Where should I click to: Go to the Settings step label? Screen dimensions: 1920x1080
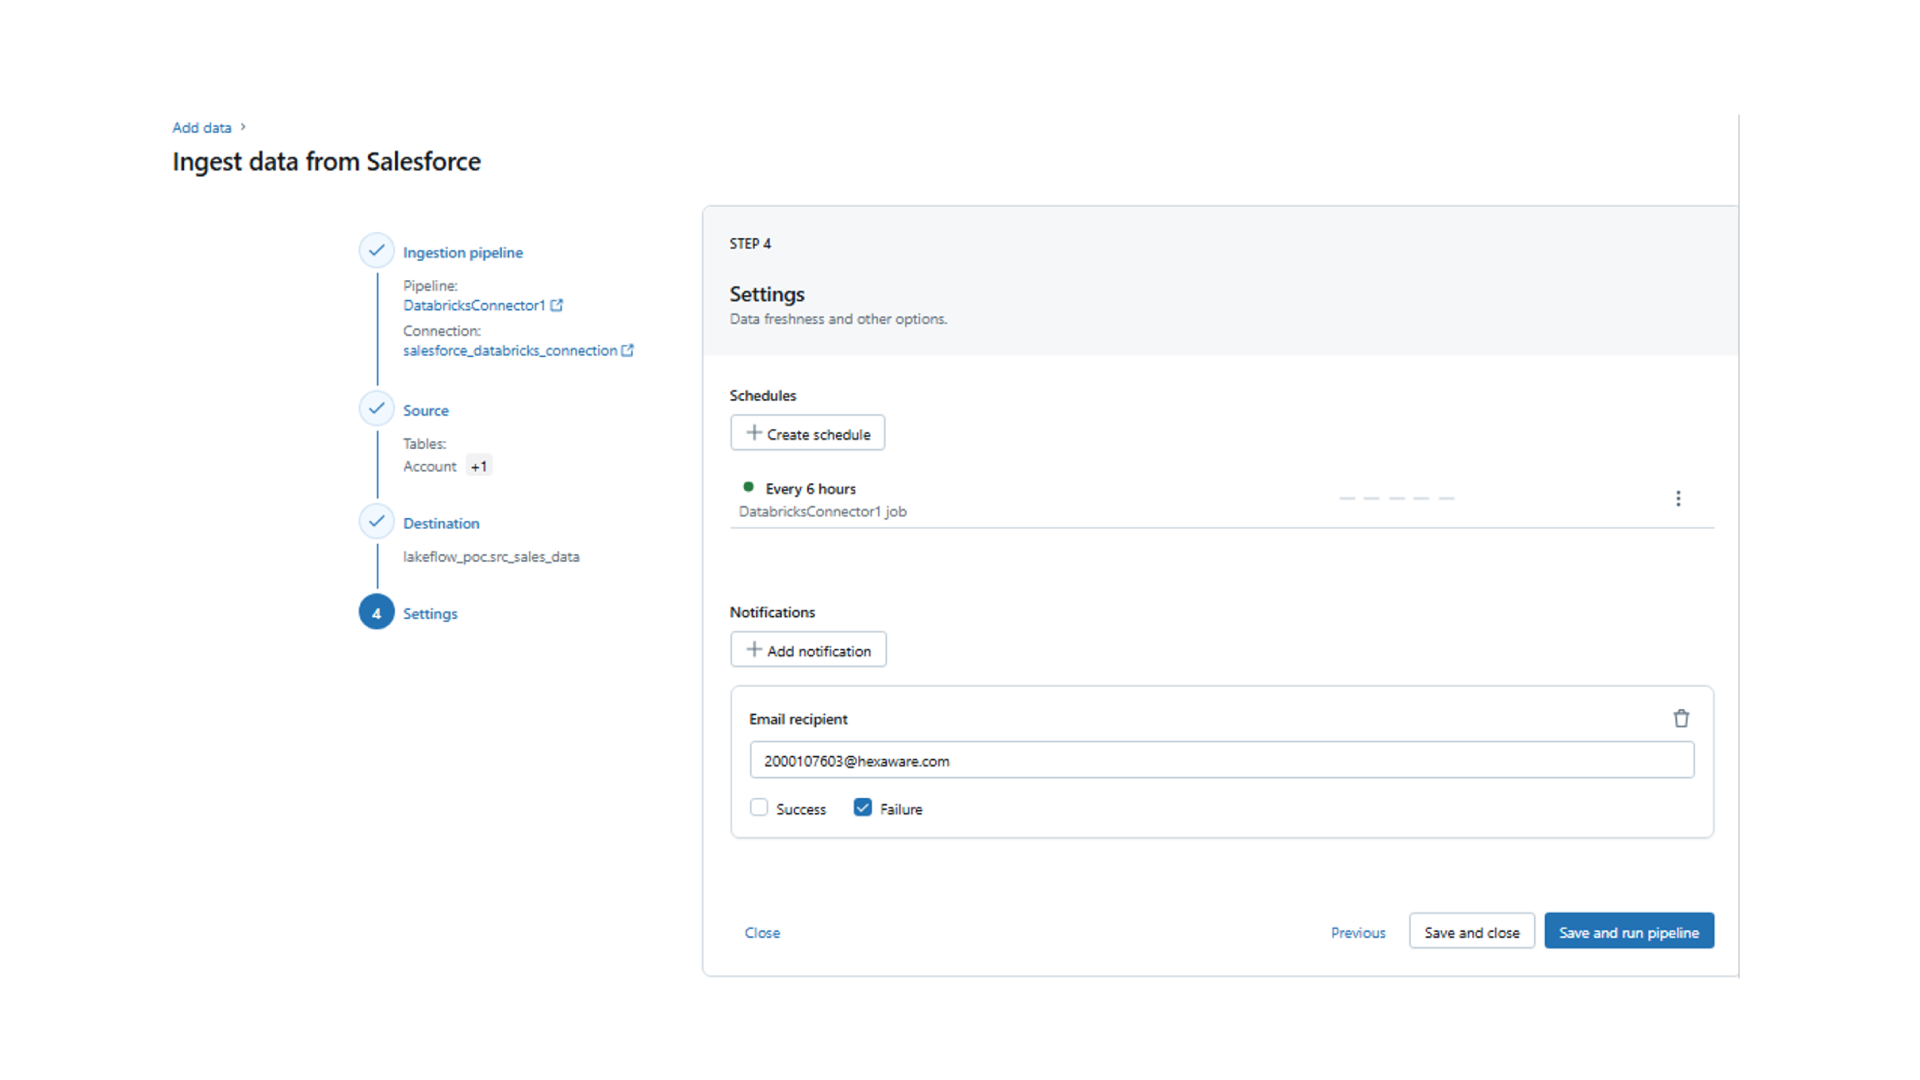coord(430,613)
